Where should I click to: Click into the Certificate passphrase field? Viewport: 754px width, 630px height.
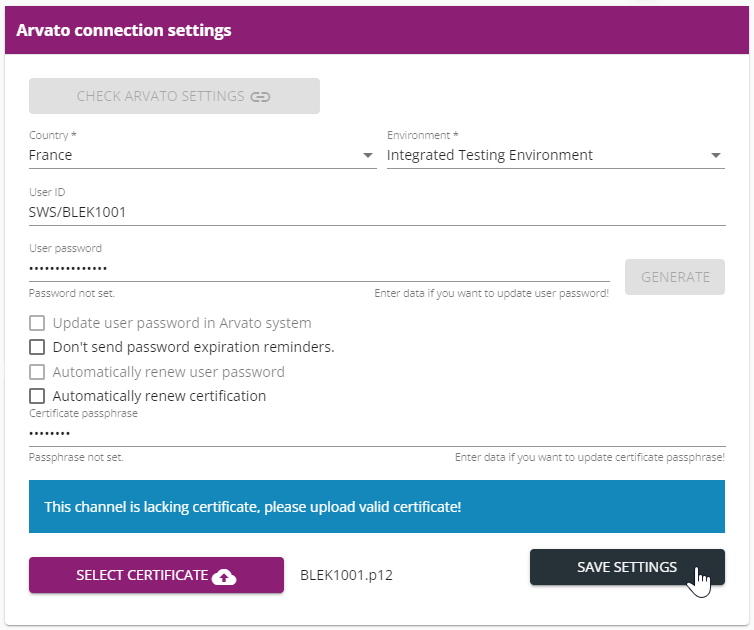[x=377, y=434]
